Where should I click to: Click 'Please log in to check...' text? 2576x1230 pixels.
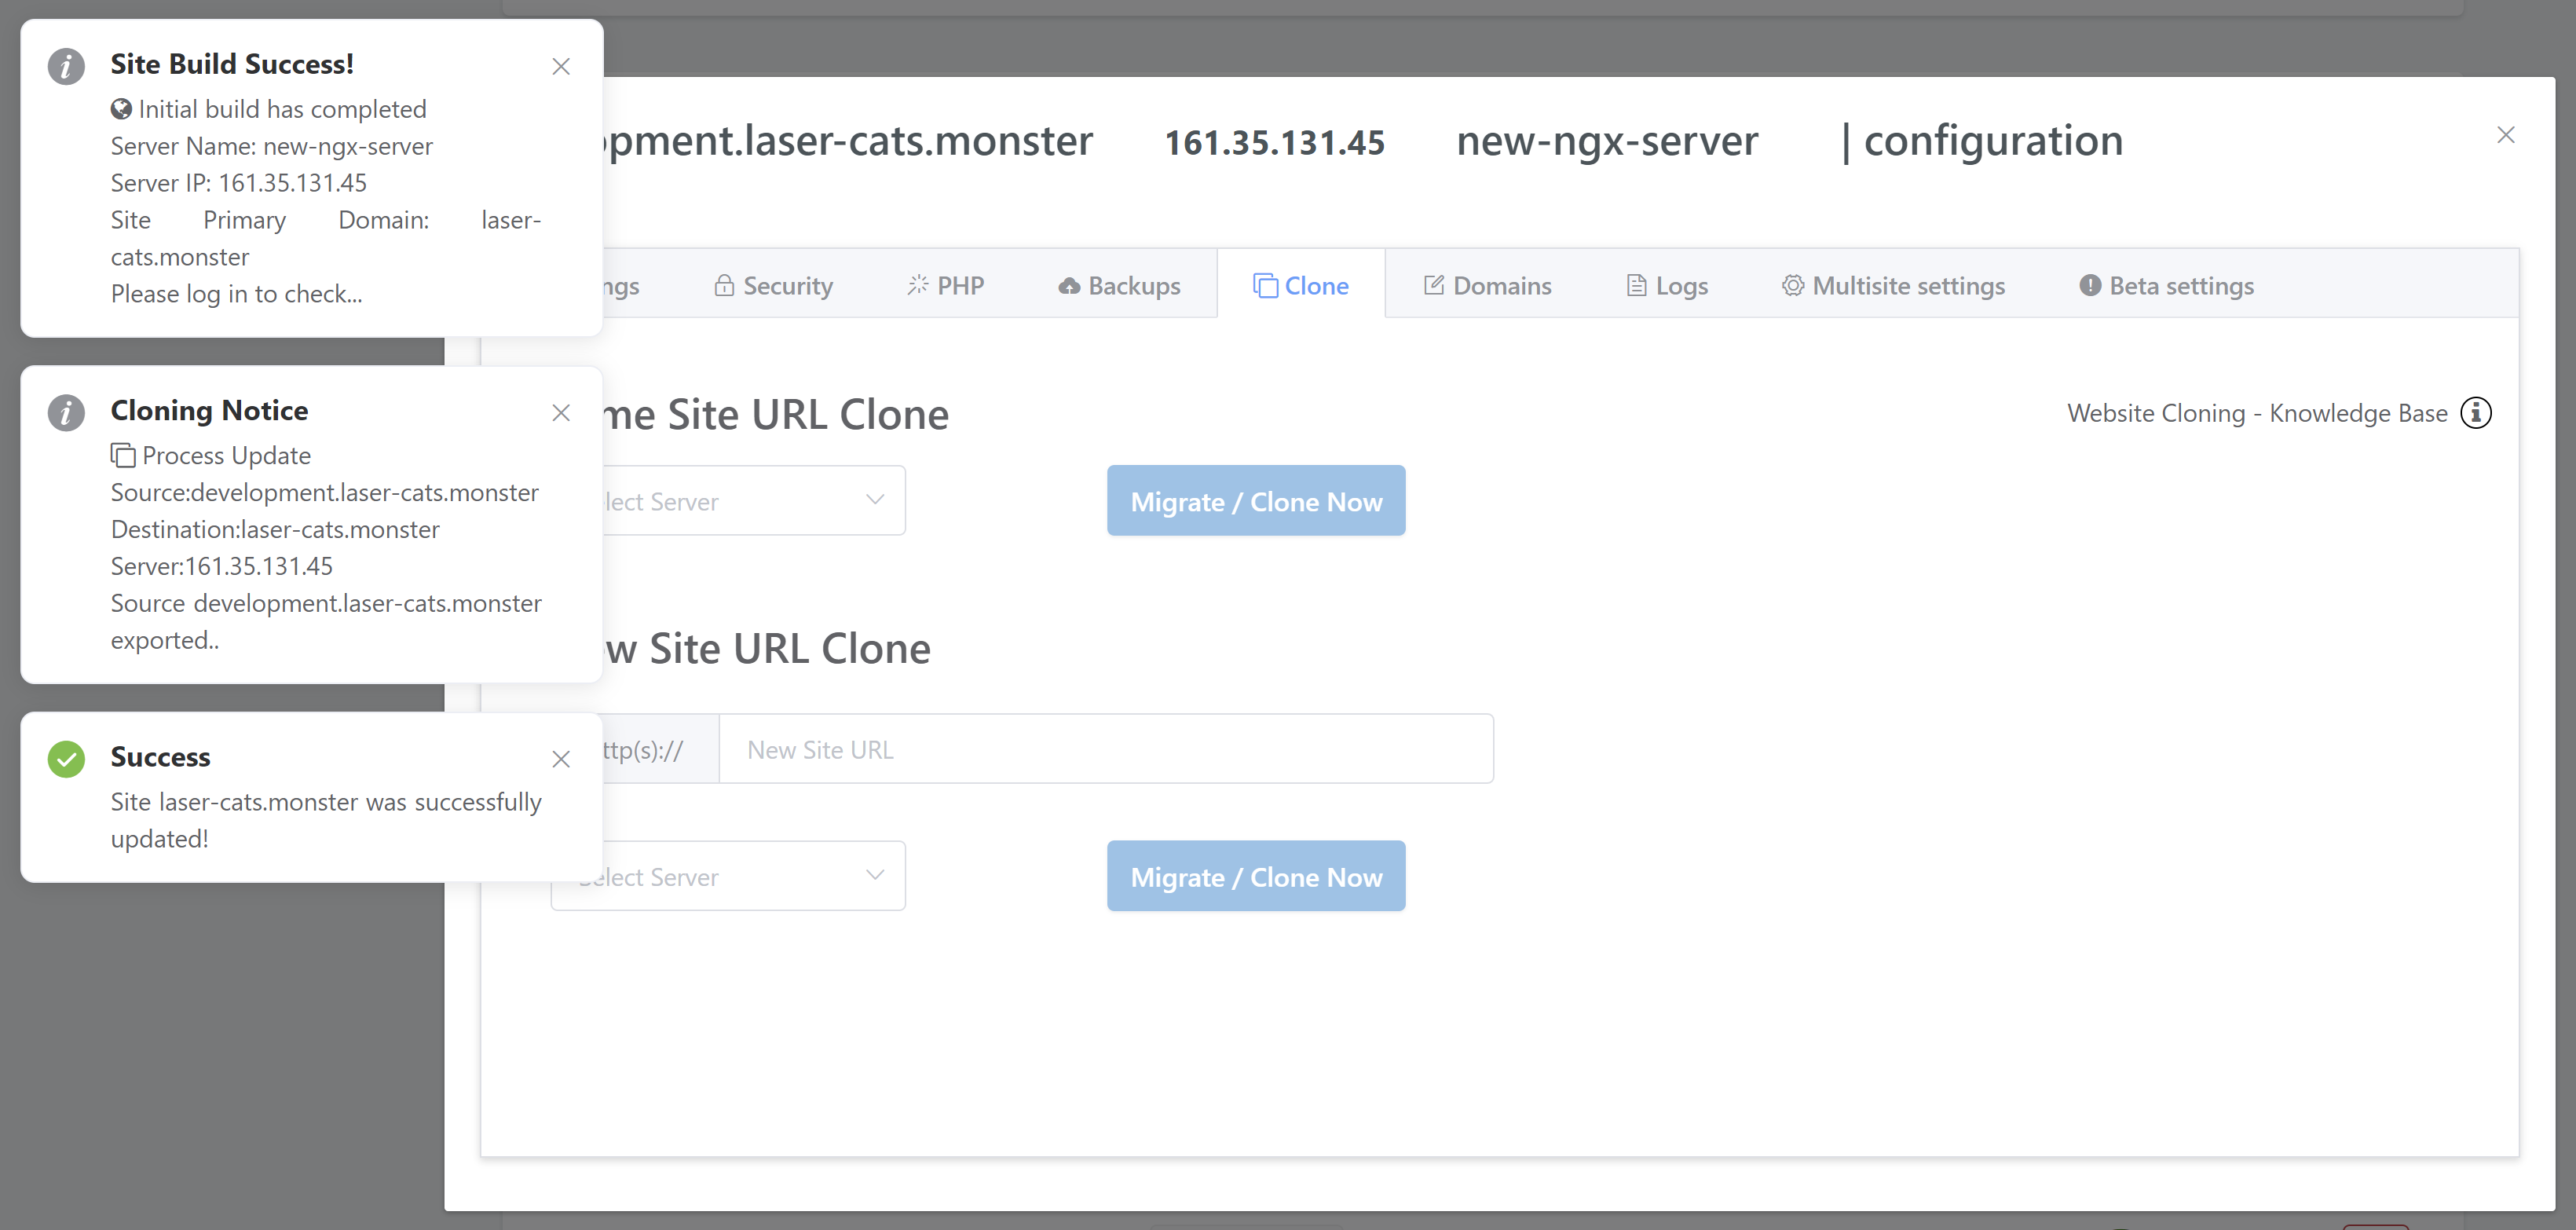236,294
